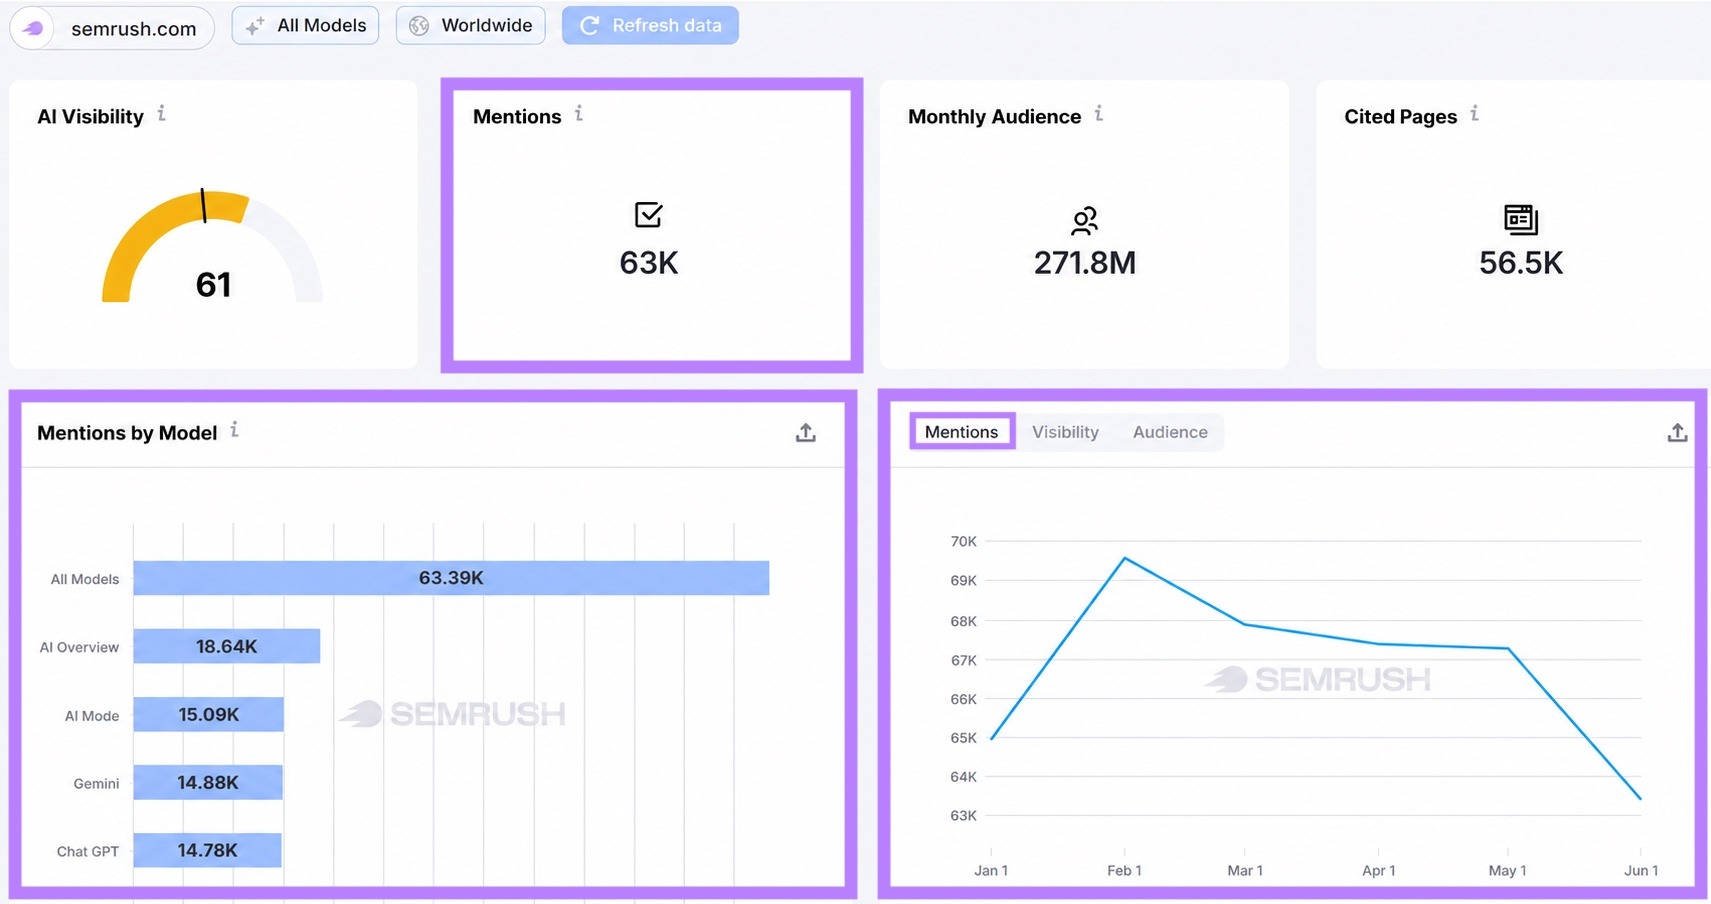Open the Worldwide region dropdown

pyautogui.click(x=470, y=25)
